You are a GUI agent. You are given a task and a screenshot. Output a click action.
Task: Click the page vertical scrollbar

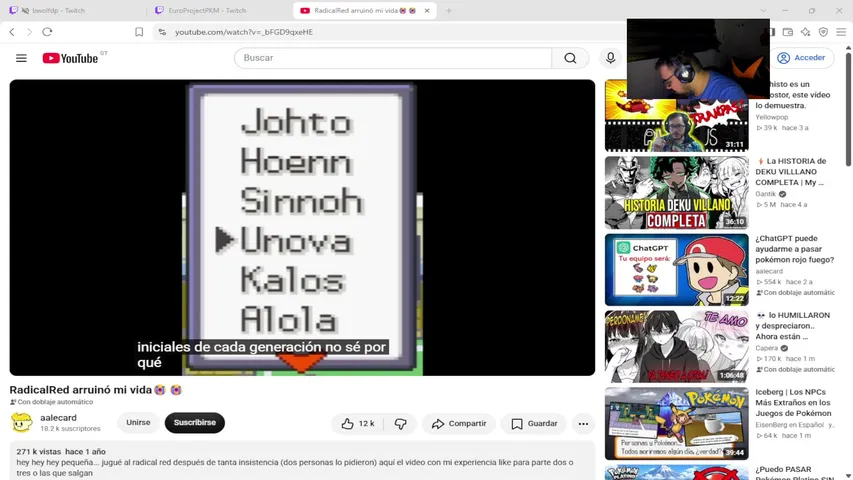click(848, 109)
